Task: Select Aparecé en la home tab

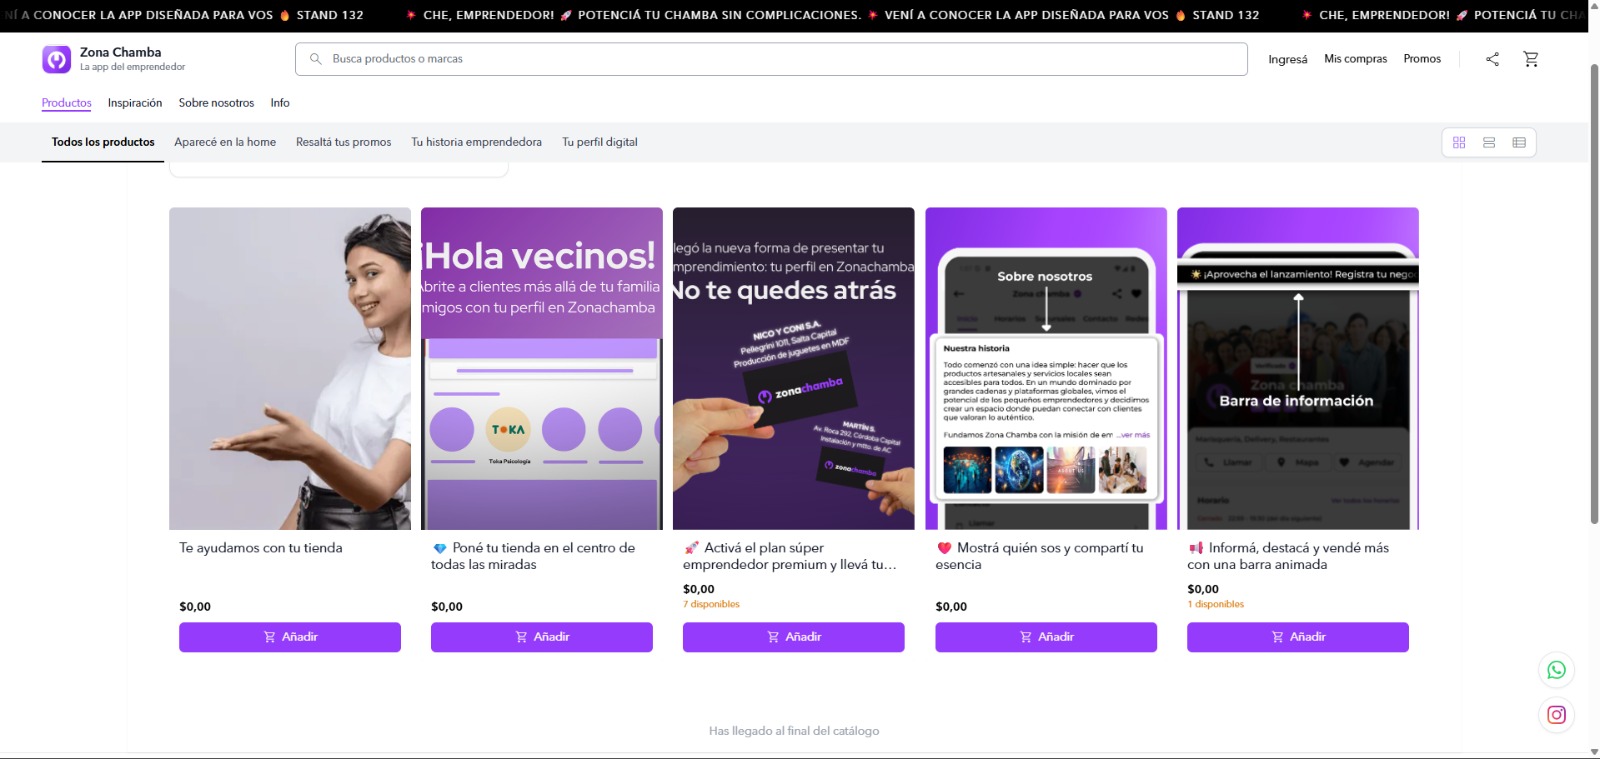Action: pyautogui.click(x=225, y=142)
